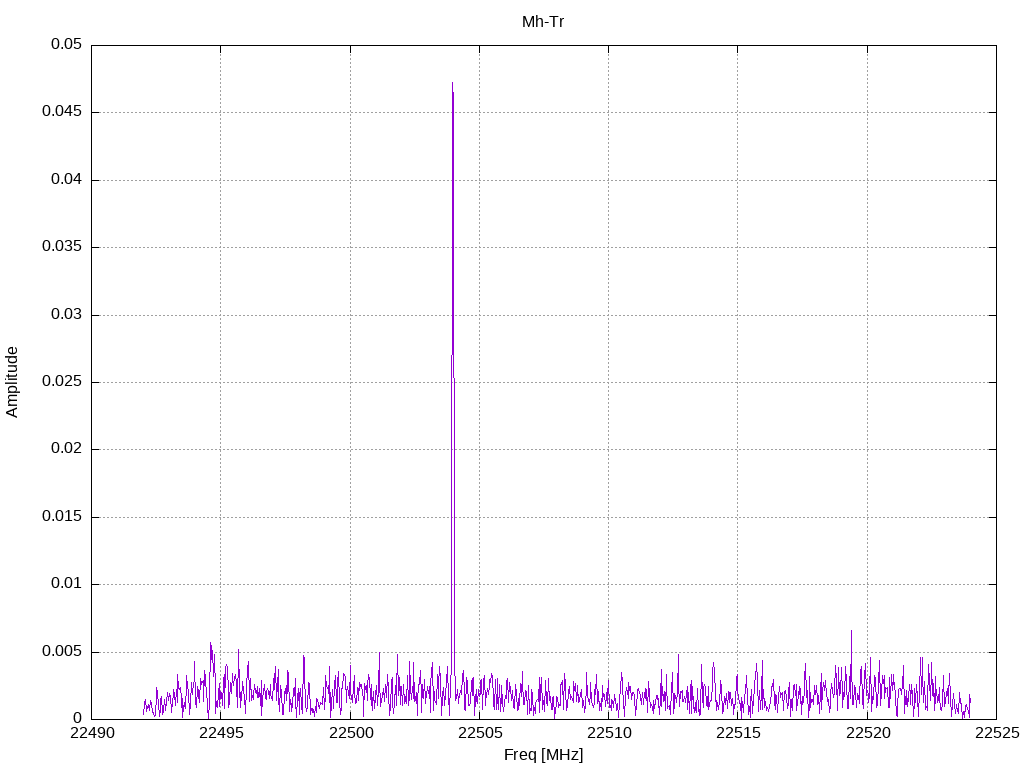This screenshot has height=768, width=1024.
Task: Click the plot title Mh-Tr
Action: coord(542,21)
